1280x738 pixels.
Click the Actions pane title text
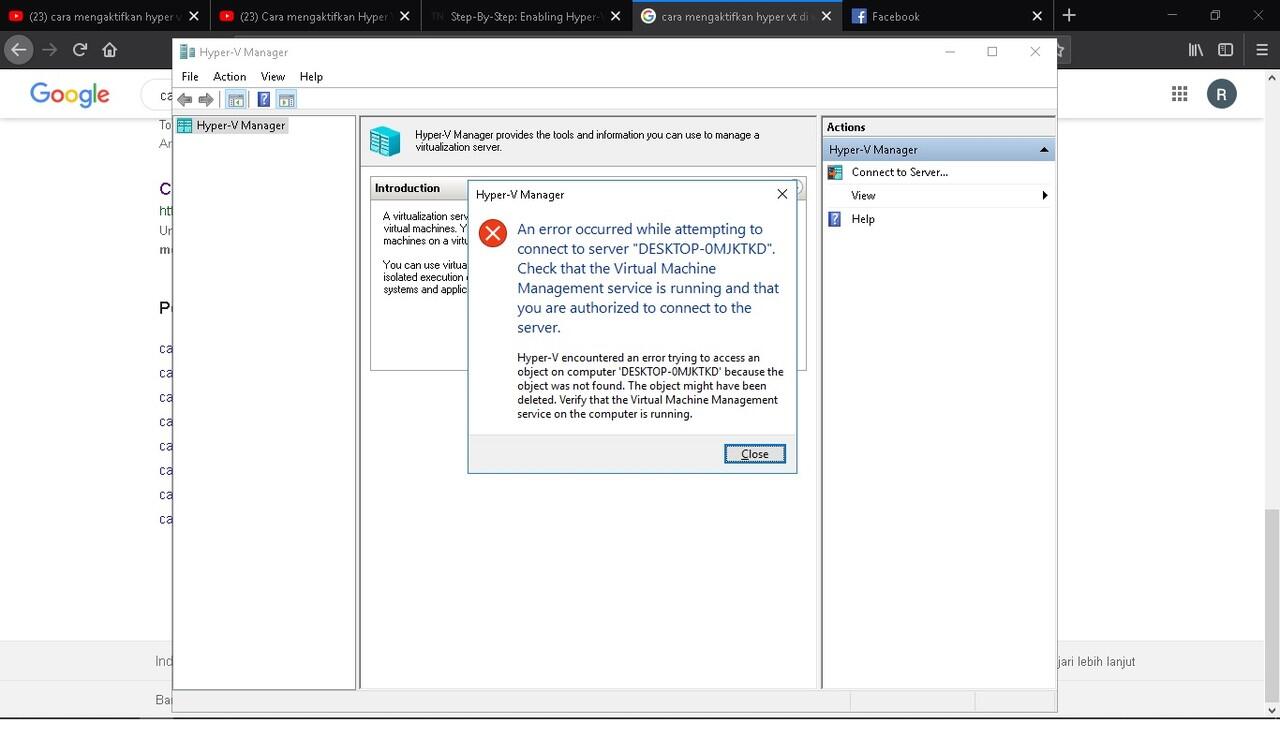846,127
